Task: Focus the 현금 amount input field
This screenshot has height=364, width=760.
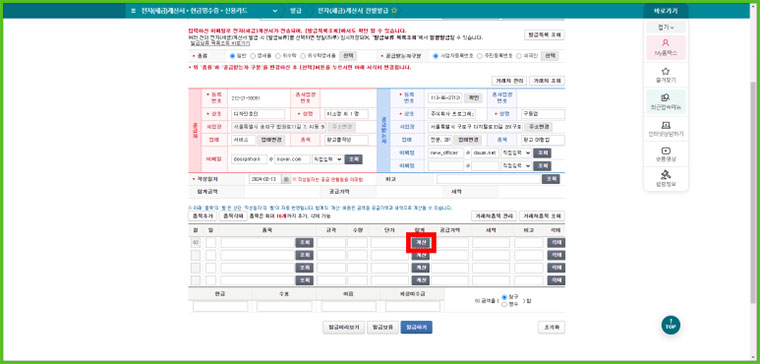Action: pos(220,306)
